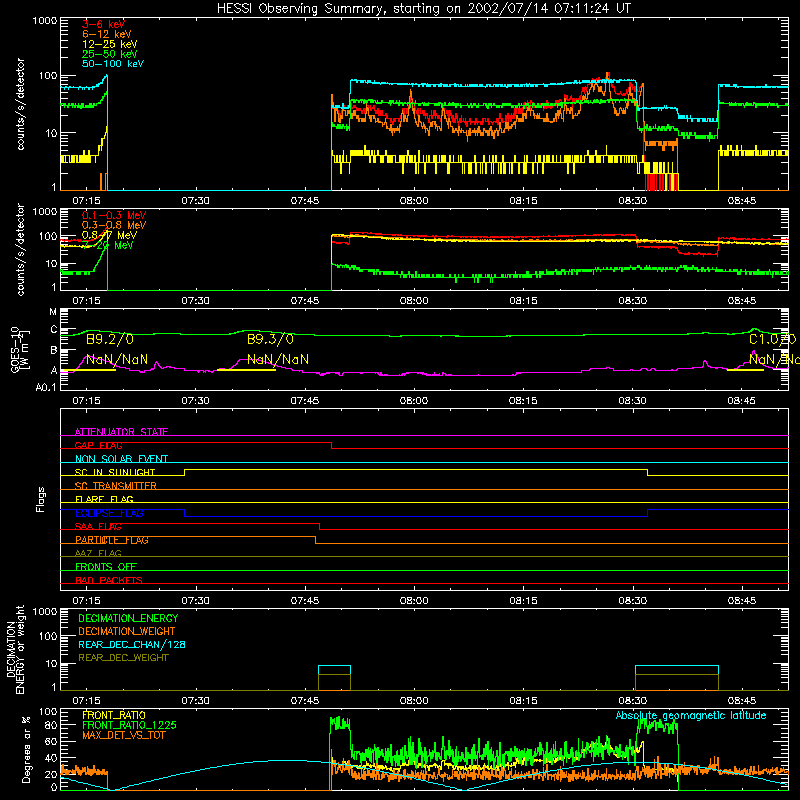Click the cyan decimation box near 07:47
Screen dimensions: 800x800
tap(334, 678)
